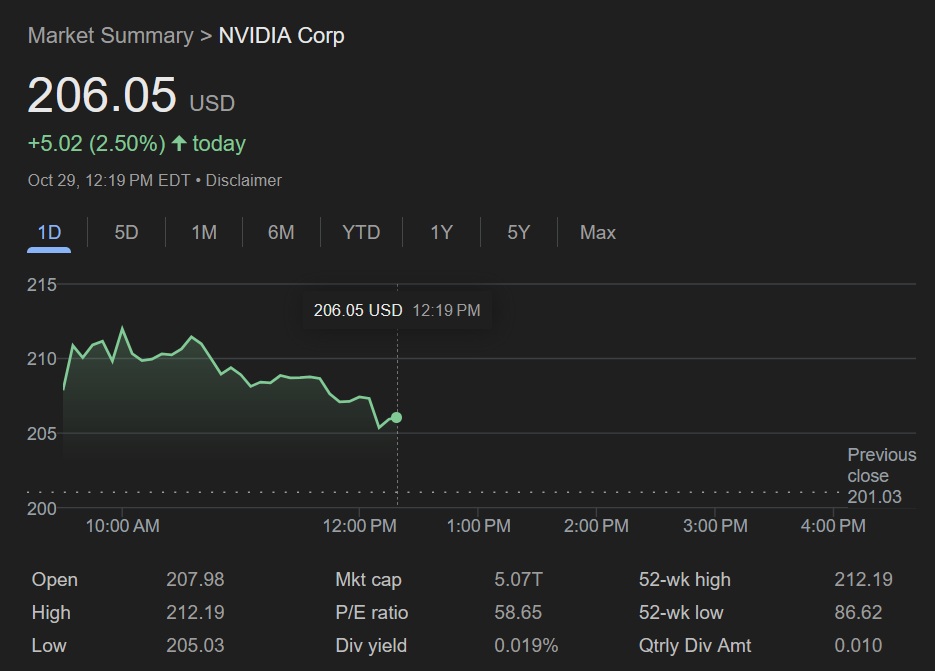Open the 5Y chart range
The image size is (935, 671).
(x=518, y=233)
